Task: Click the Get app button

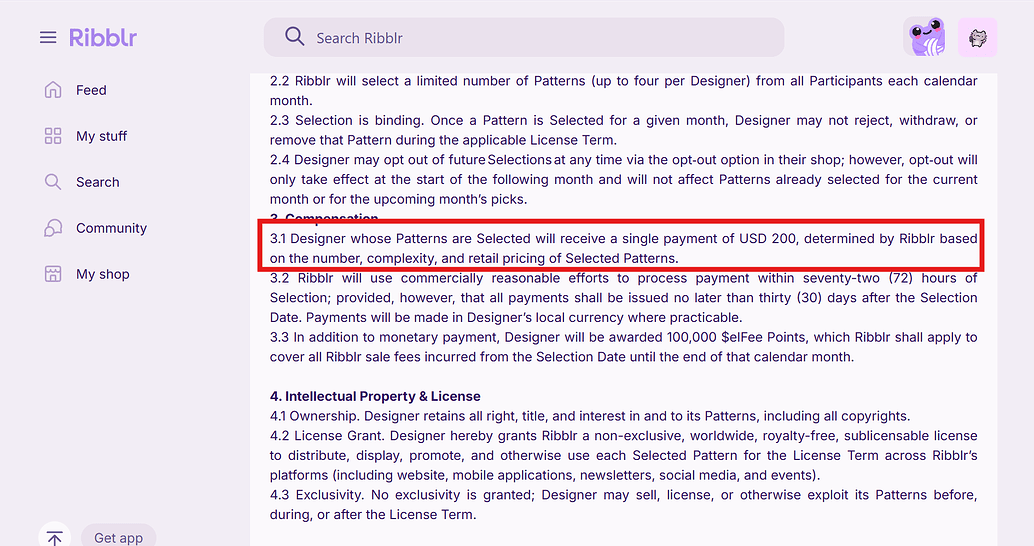Action: (x=118, y=537)
